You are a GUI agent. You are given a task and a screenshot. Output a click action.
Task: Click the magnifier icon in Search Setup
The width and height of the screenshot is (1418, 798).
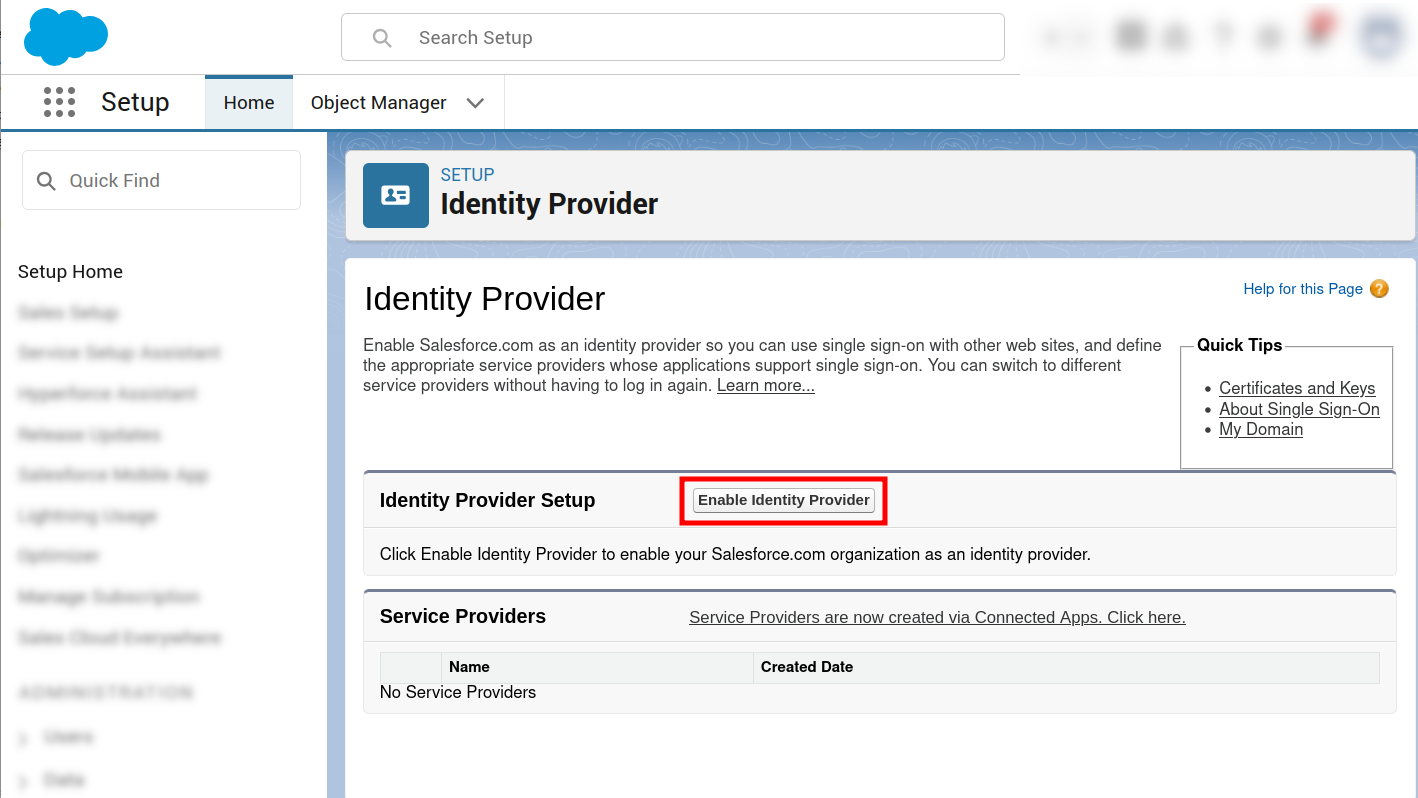(x=382, y=38)
